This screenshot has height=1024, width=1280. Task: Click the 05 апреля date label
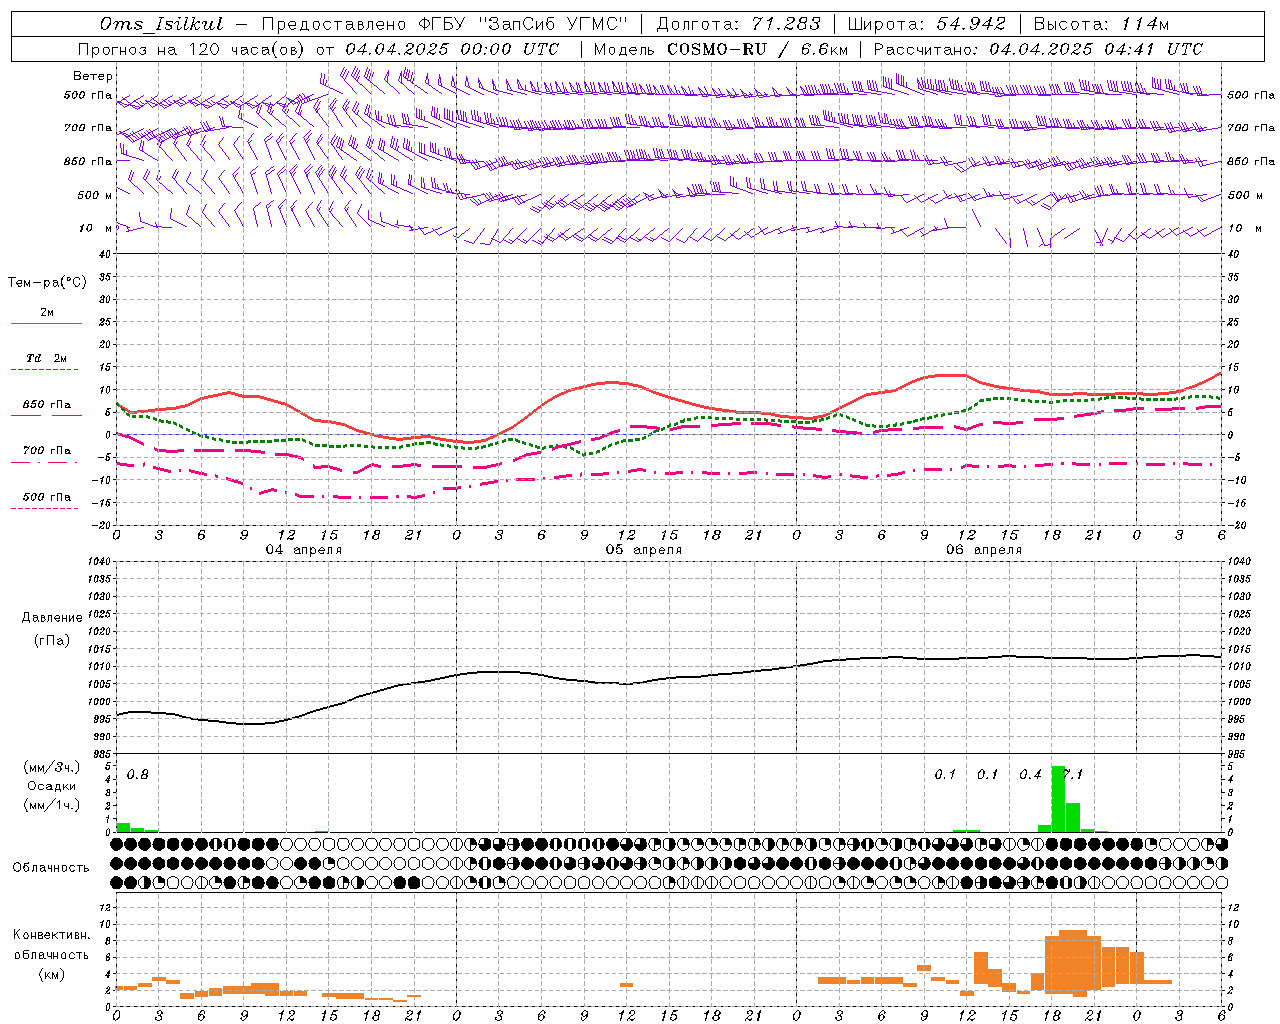(x=644, y=550)
